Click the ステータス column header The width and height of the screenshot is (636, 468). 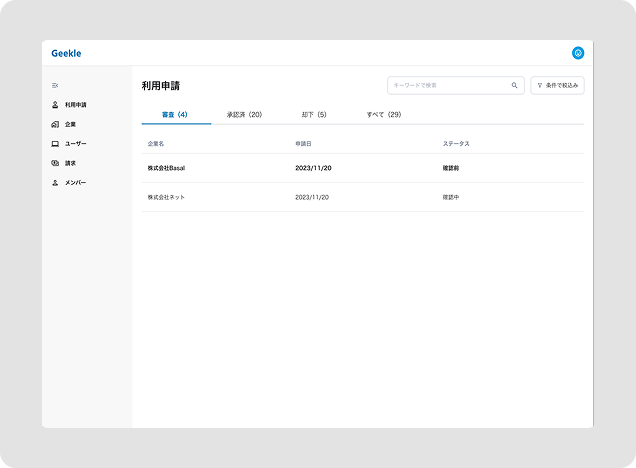(456, 144)
